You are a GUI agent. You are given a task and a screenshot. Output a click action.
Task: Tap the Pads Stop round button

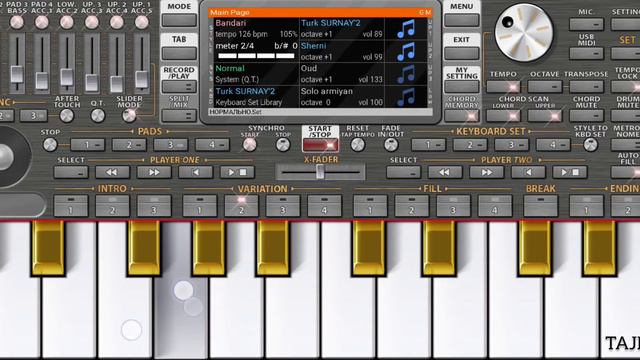click(50, 144)
